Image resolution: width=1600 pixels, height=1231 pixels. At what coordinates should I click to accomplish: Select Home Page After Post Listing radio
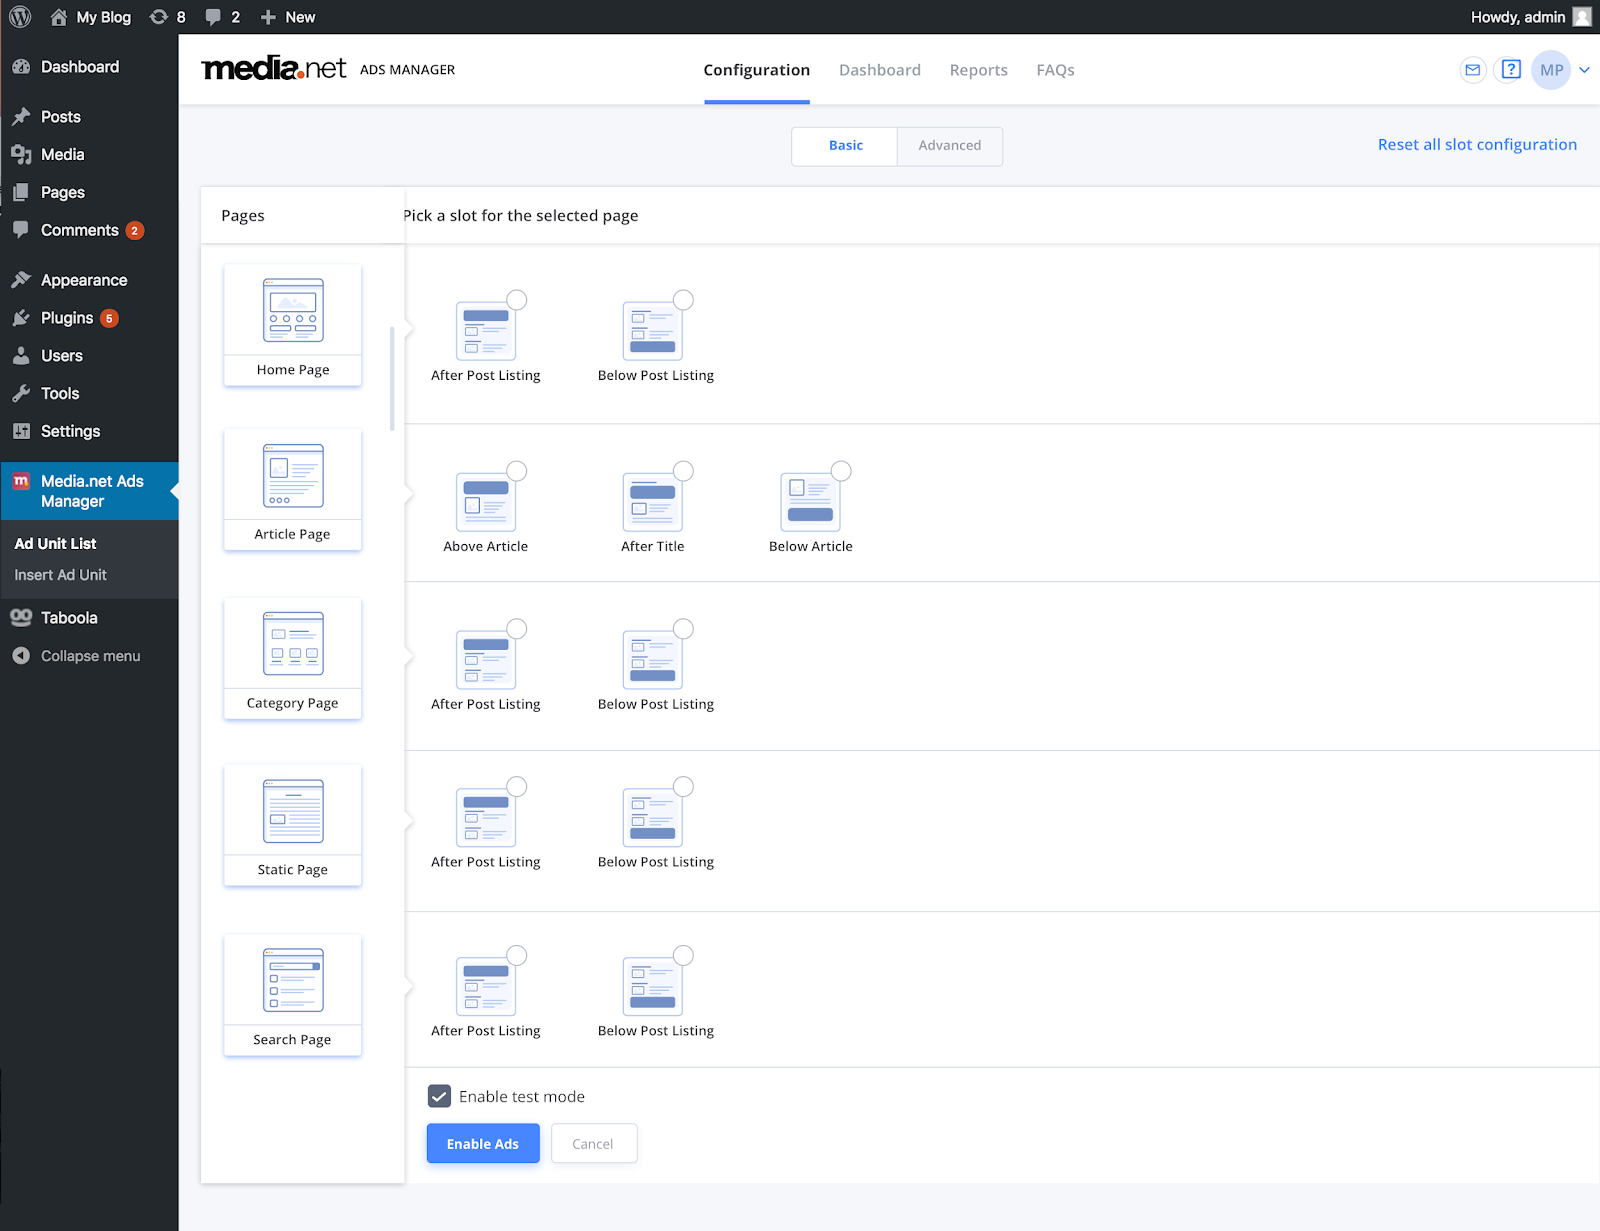coord(517,300)
